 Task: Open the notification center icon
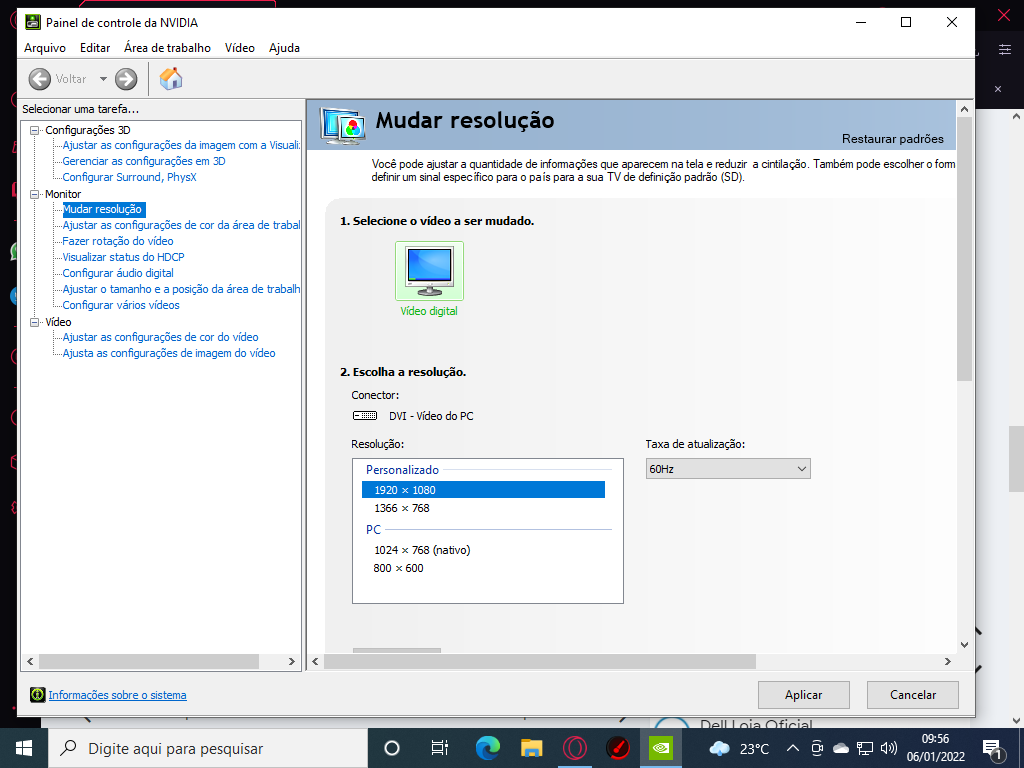click(x=992, y=749)
